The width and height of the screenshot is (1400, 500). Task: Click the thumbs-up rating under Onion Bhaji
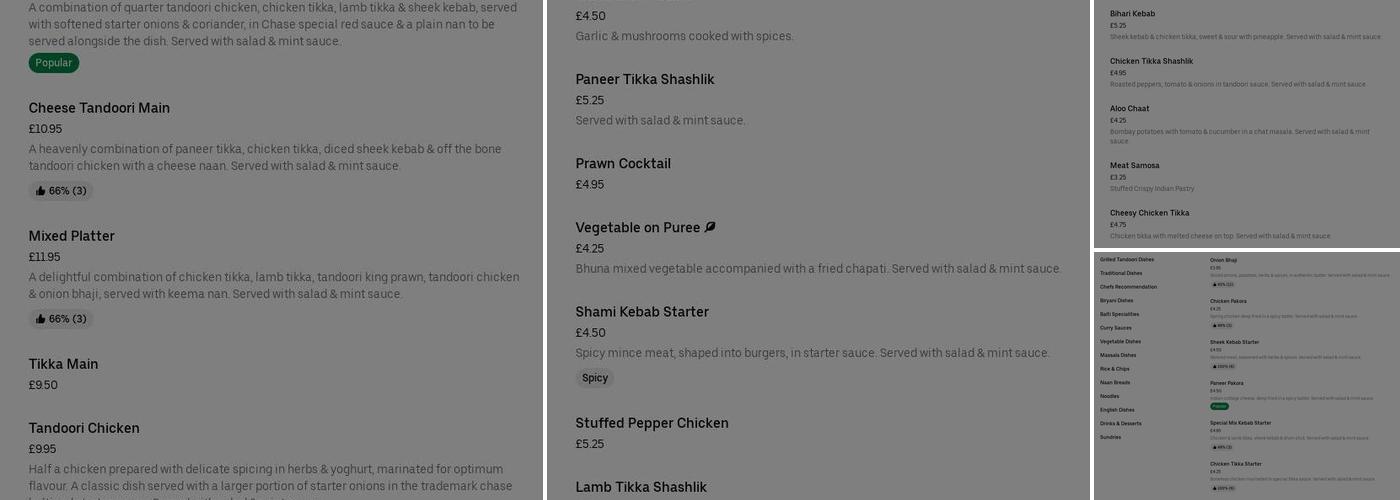(1222, 284)
